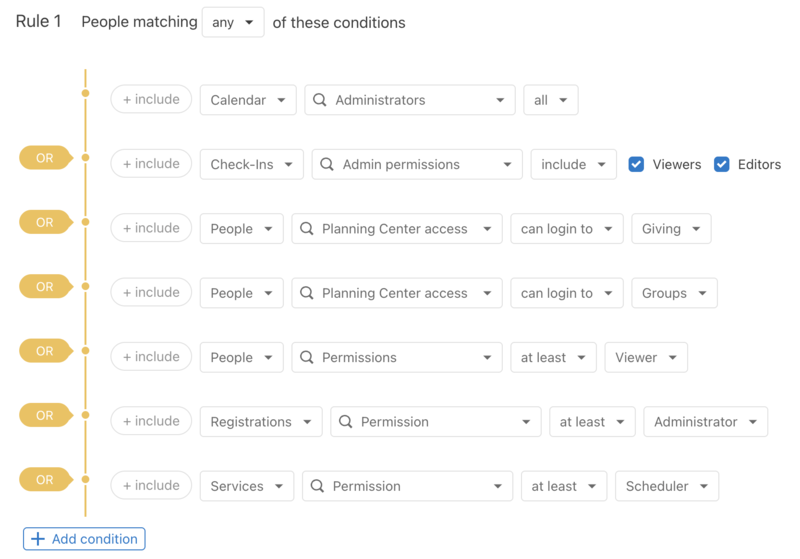
Task: Click the search icon in the Administrators field
Action: [x=320, y=100]
